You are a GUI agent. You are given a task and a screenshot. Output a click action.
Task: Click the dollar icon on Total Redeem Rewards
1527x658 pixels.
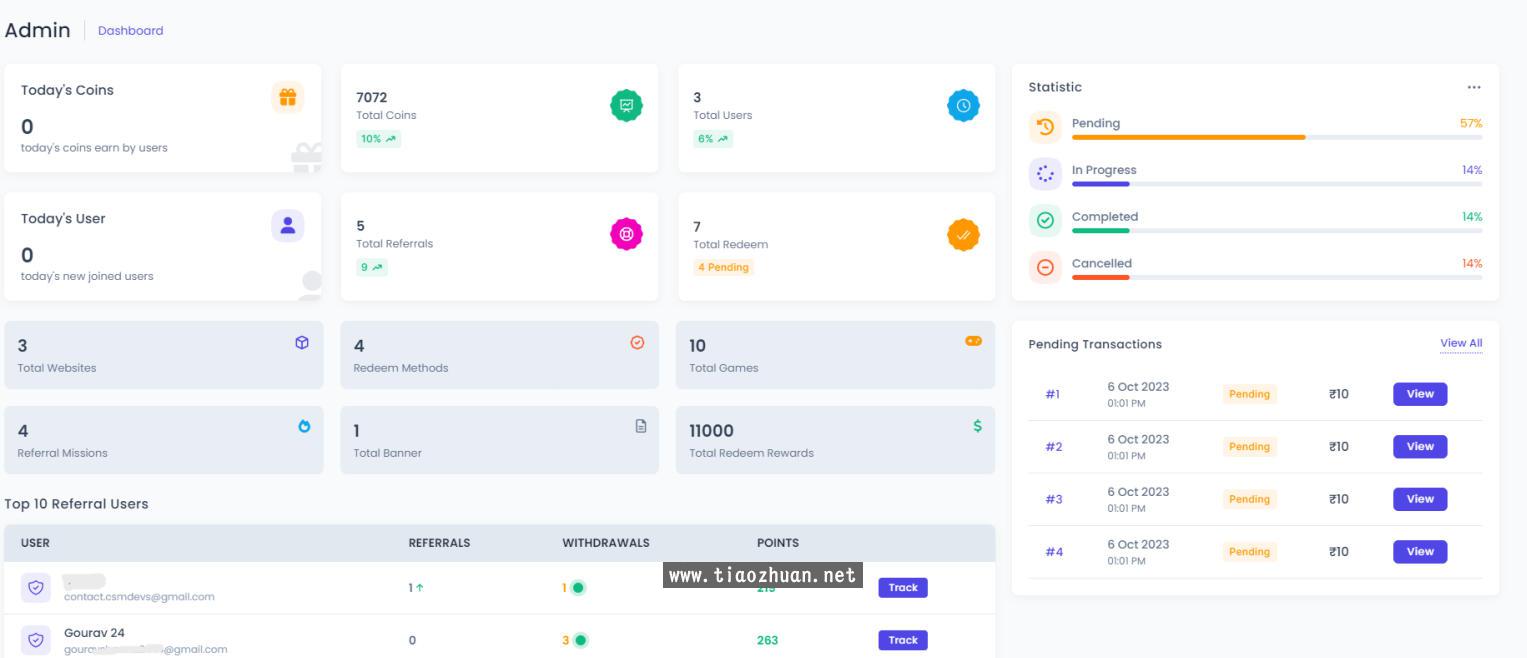[977, 426]
